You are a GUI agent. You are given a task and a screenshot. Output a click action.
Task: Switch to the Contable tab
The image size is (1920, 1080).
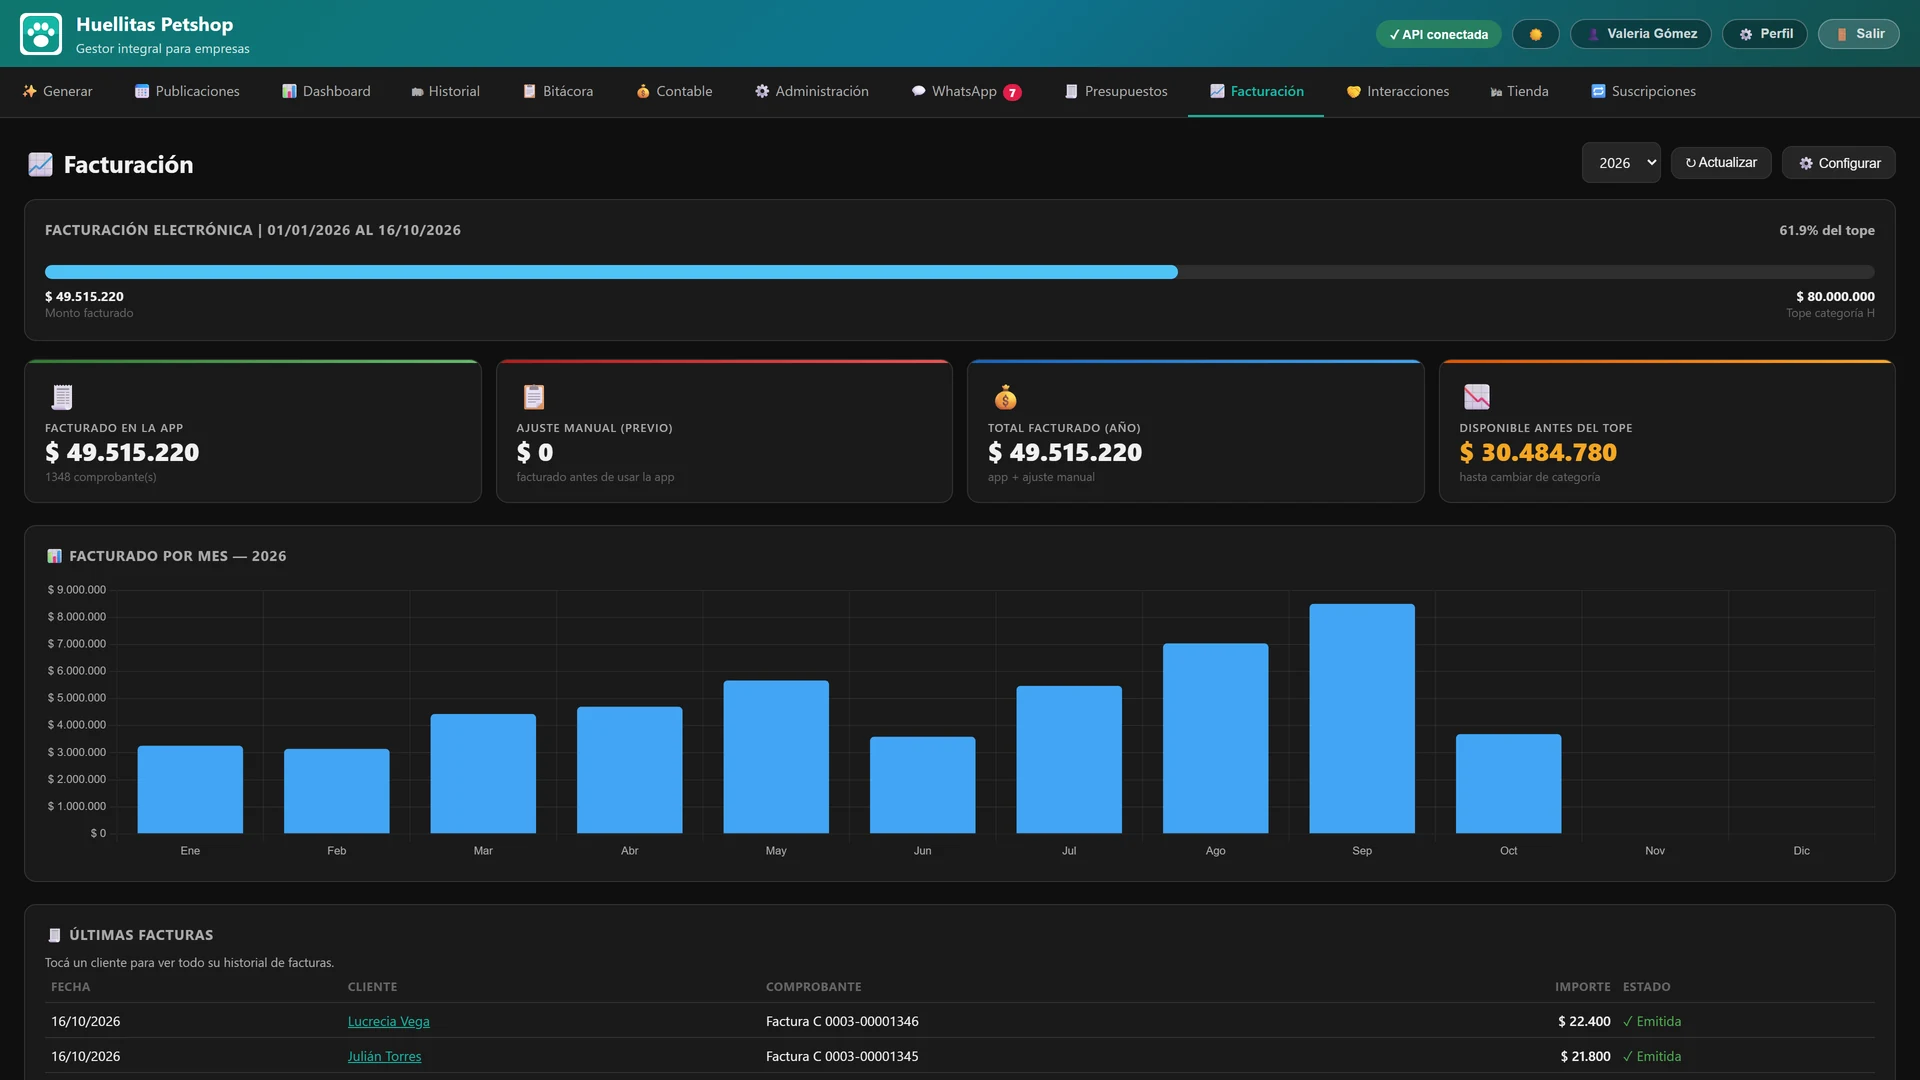pyautogui.click(x=674, y=91)
